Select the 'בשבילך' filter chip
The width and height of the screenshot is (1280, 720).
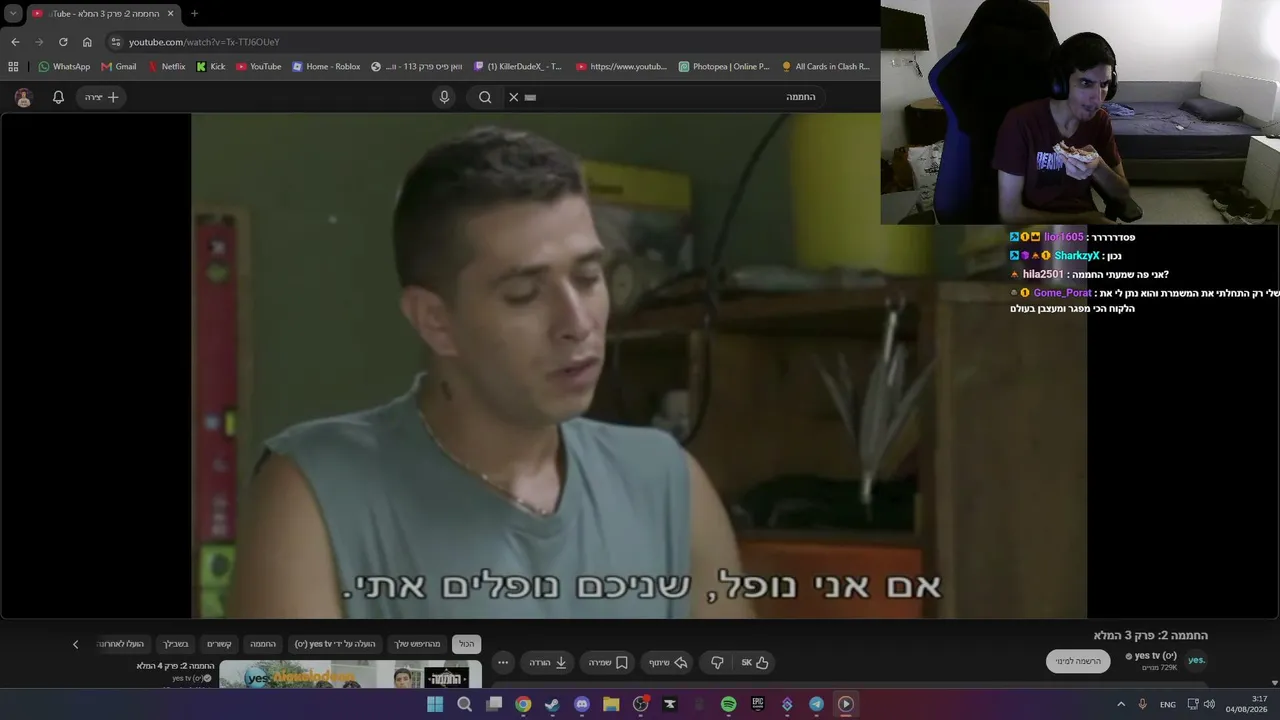pyautogui.click(x=176, y=644)
